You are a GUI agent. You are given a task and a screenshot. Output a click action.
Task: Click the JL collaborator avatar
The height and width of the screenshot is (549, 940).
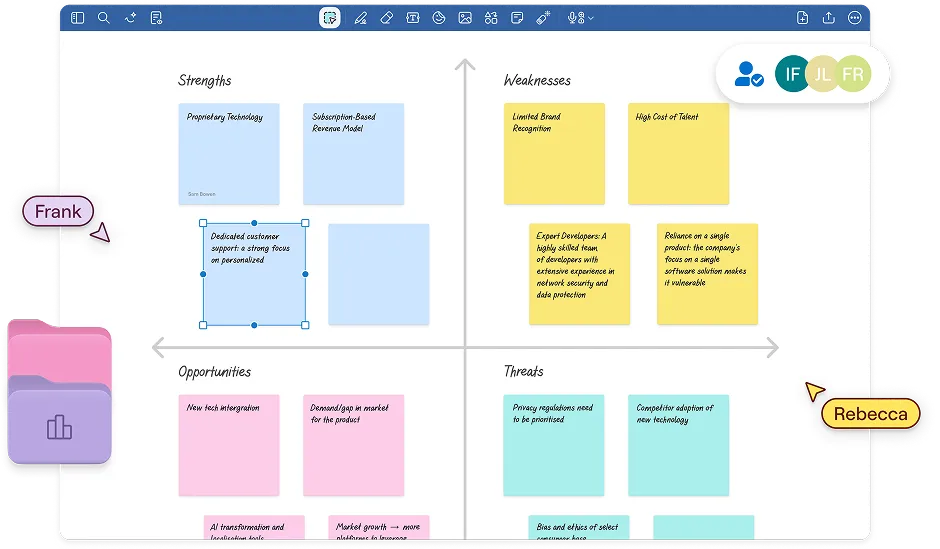click(822, 74)
